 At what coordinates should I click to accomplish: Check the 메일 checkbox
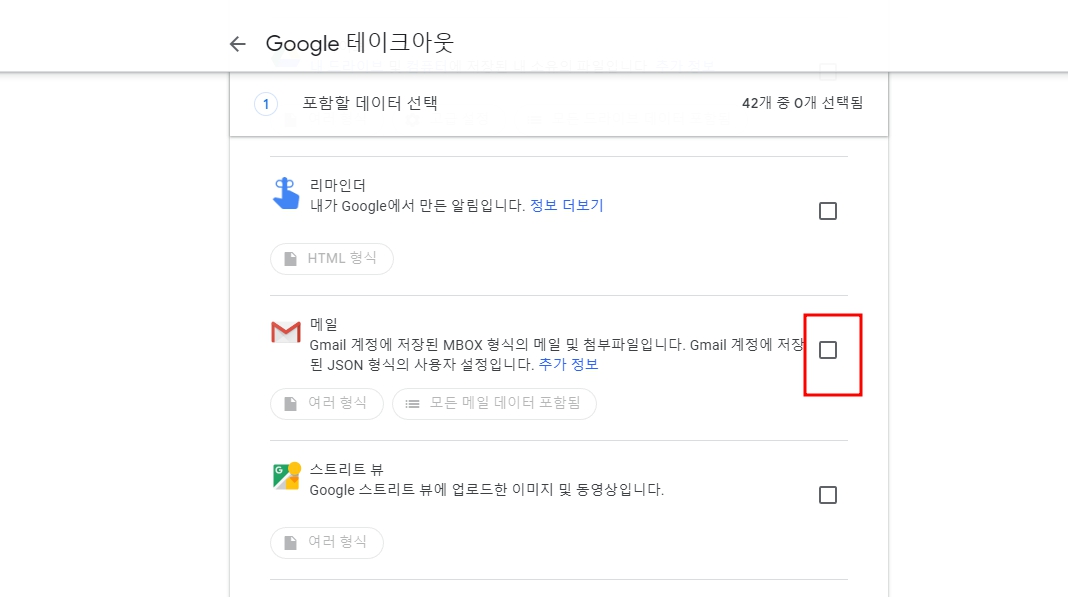[x=828, y=350]
